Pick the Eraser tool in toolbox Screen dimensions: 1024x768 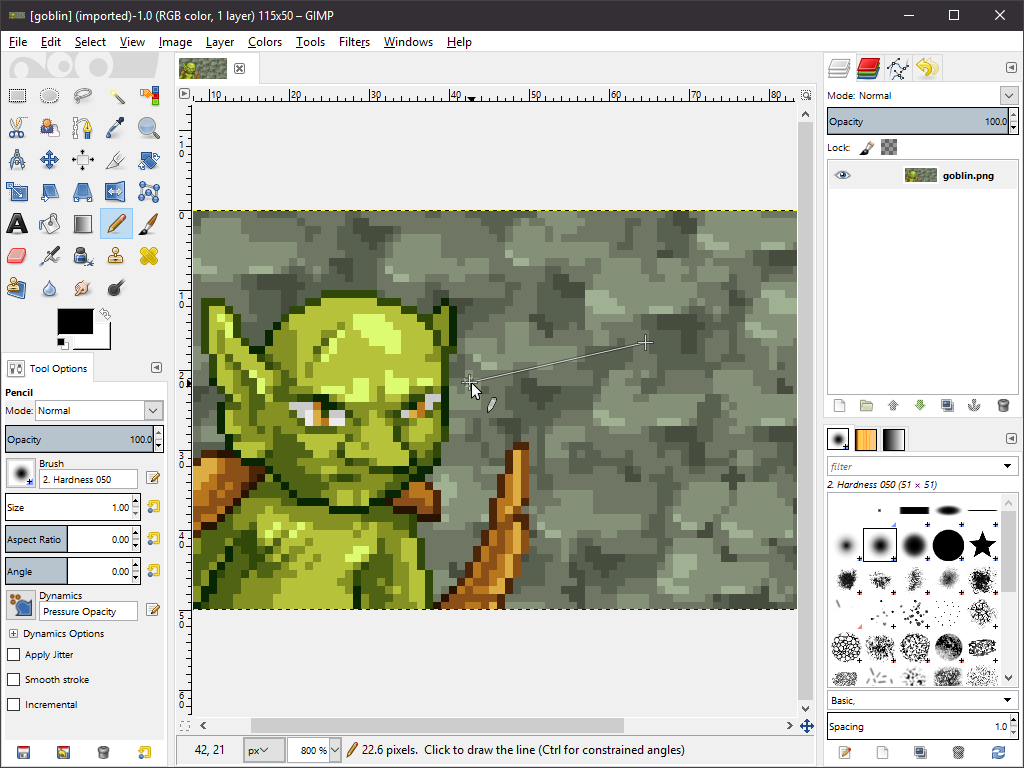[17, 256]
